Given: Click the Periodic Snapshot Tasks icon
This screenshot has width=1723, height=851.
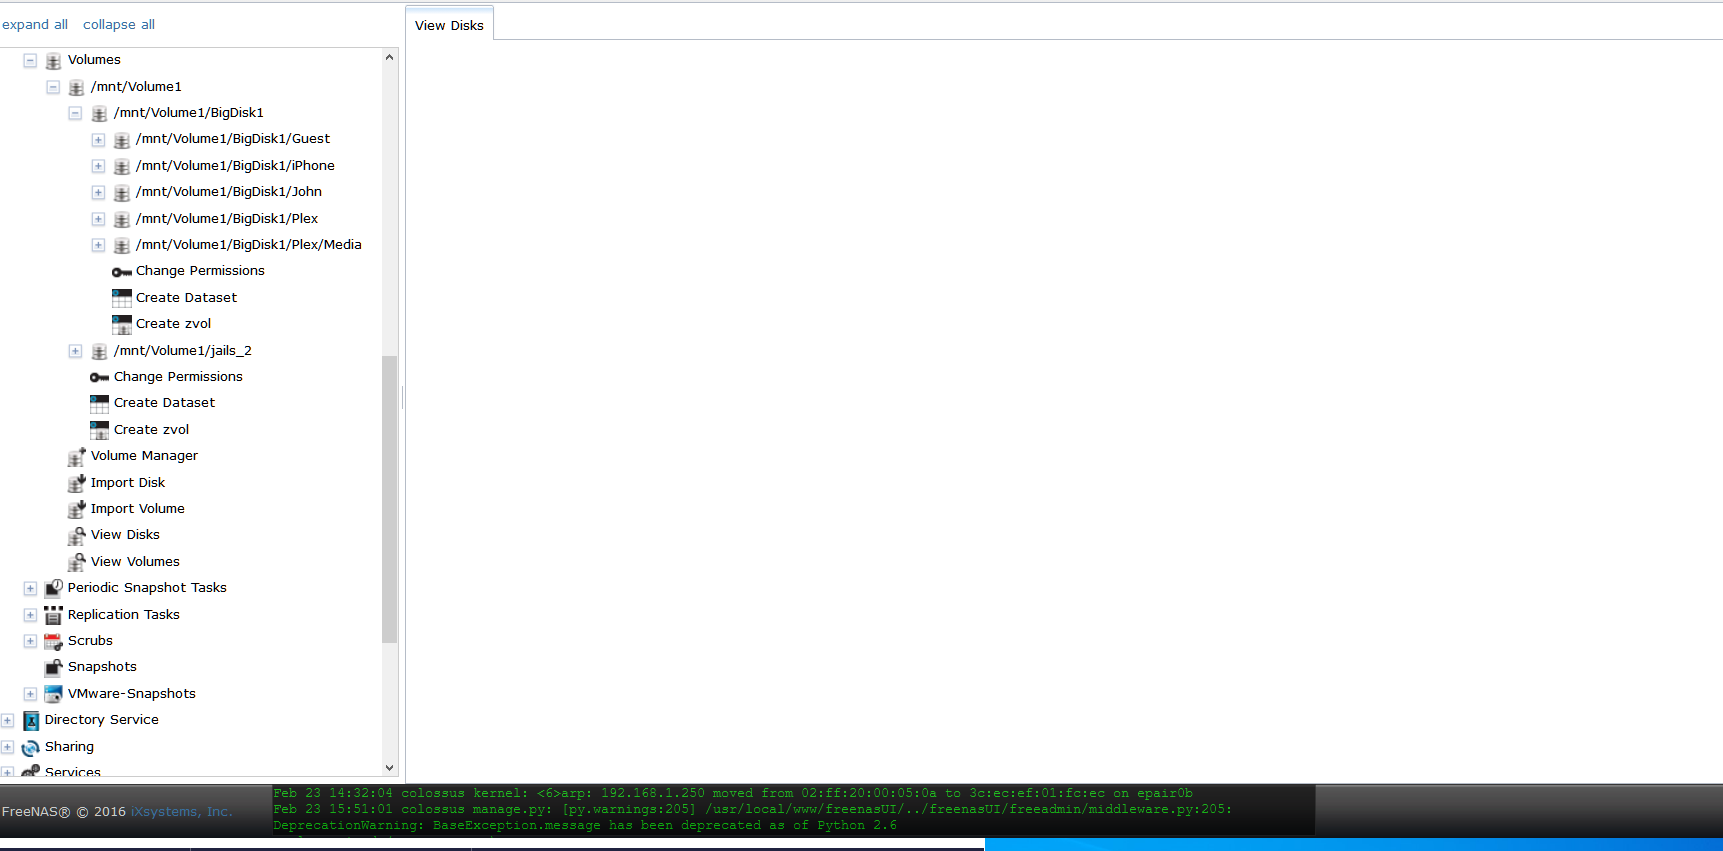Looking at the screenshot, I should pos(54,588).
